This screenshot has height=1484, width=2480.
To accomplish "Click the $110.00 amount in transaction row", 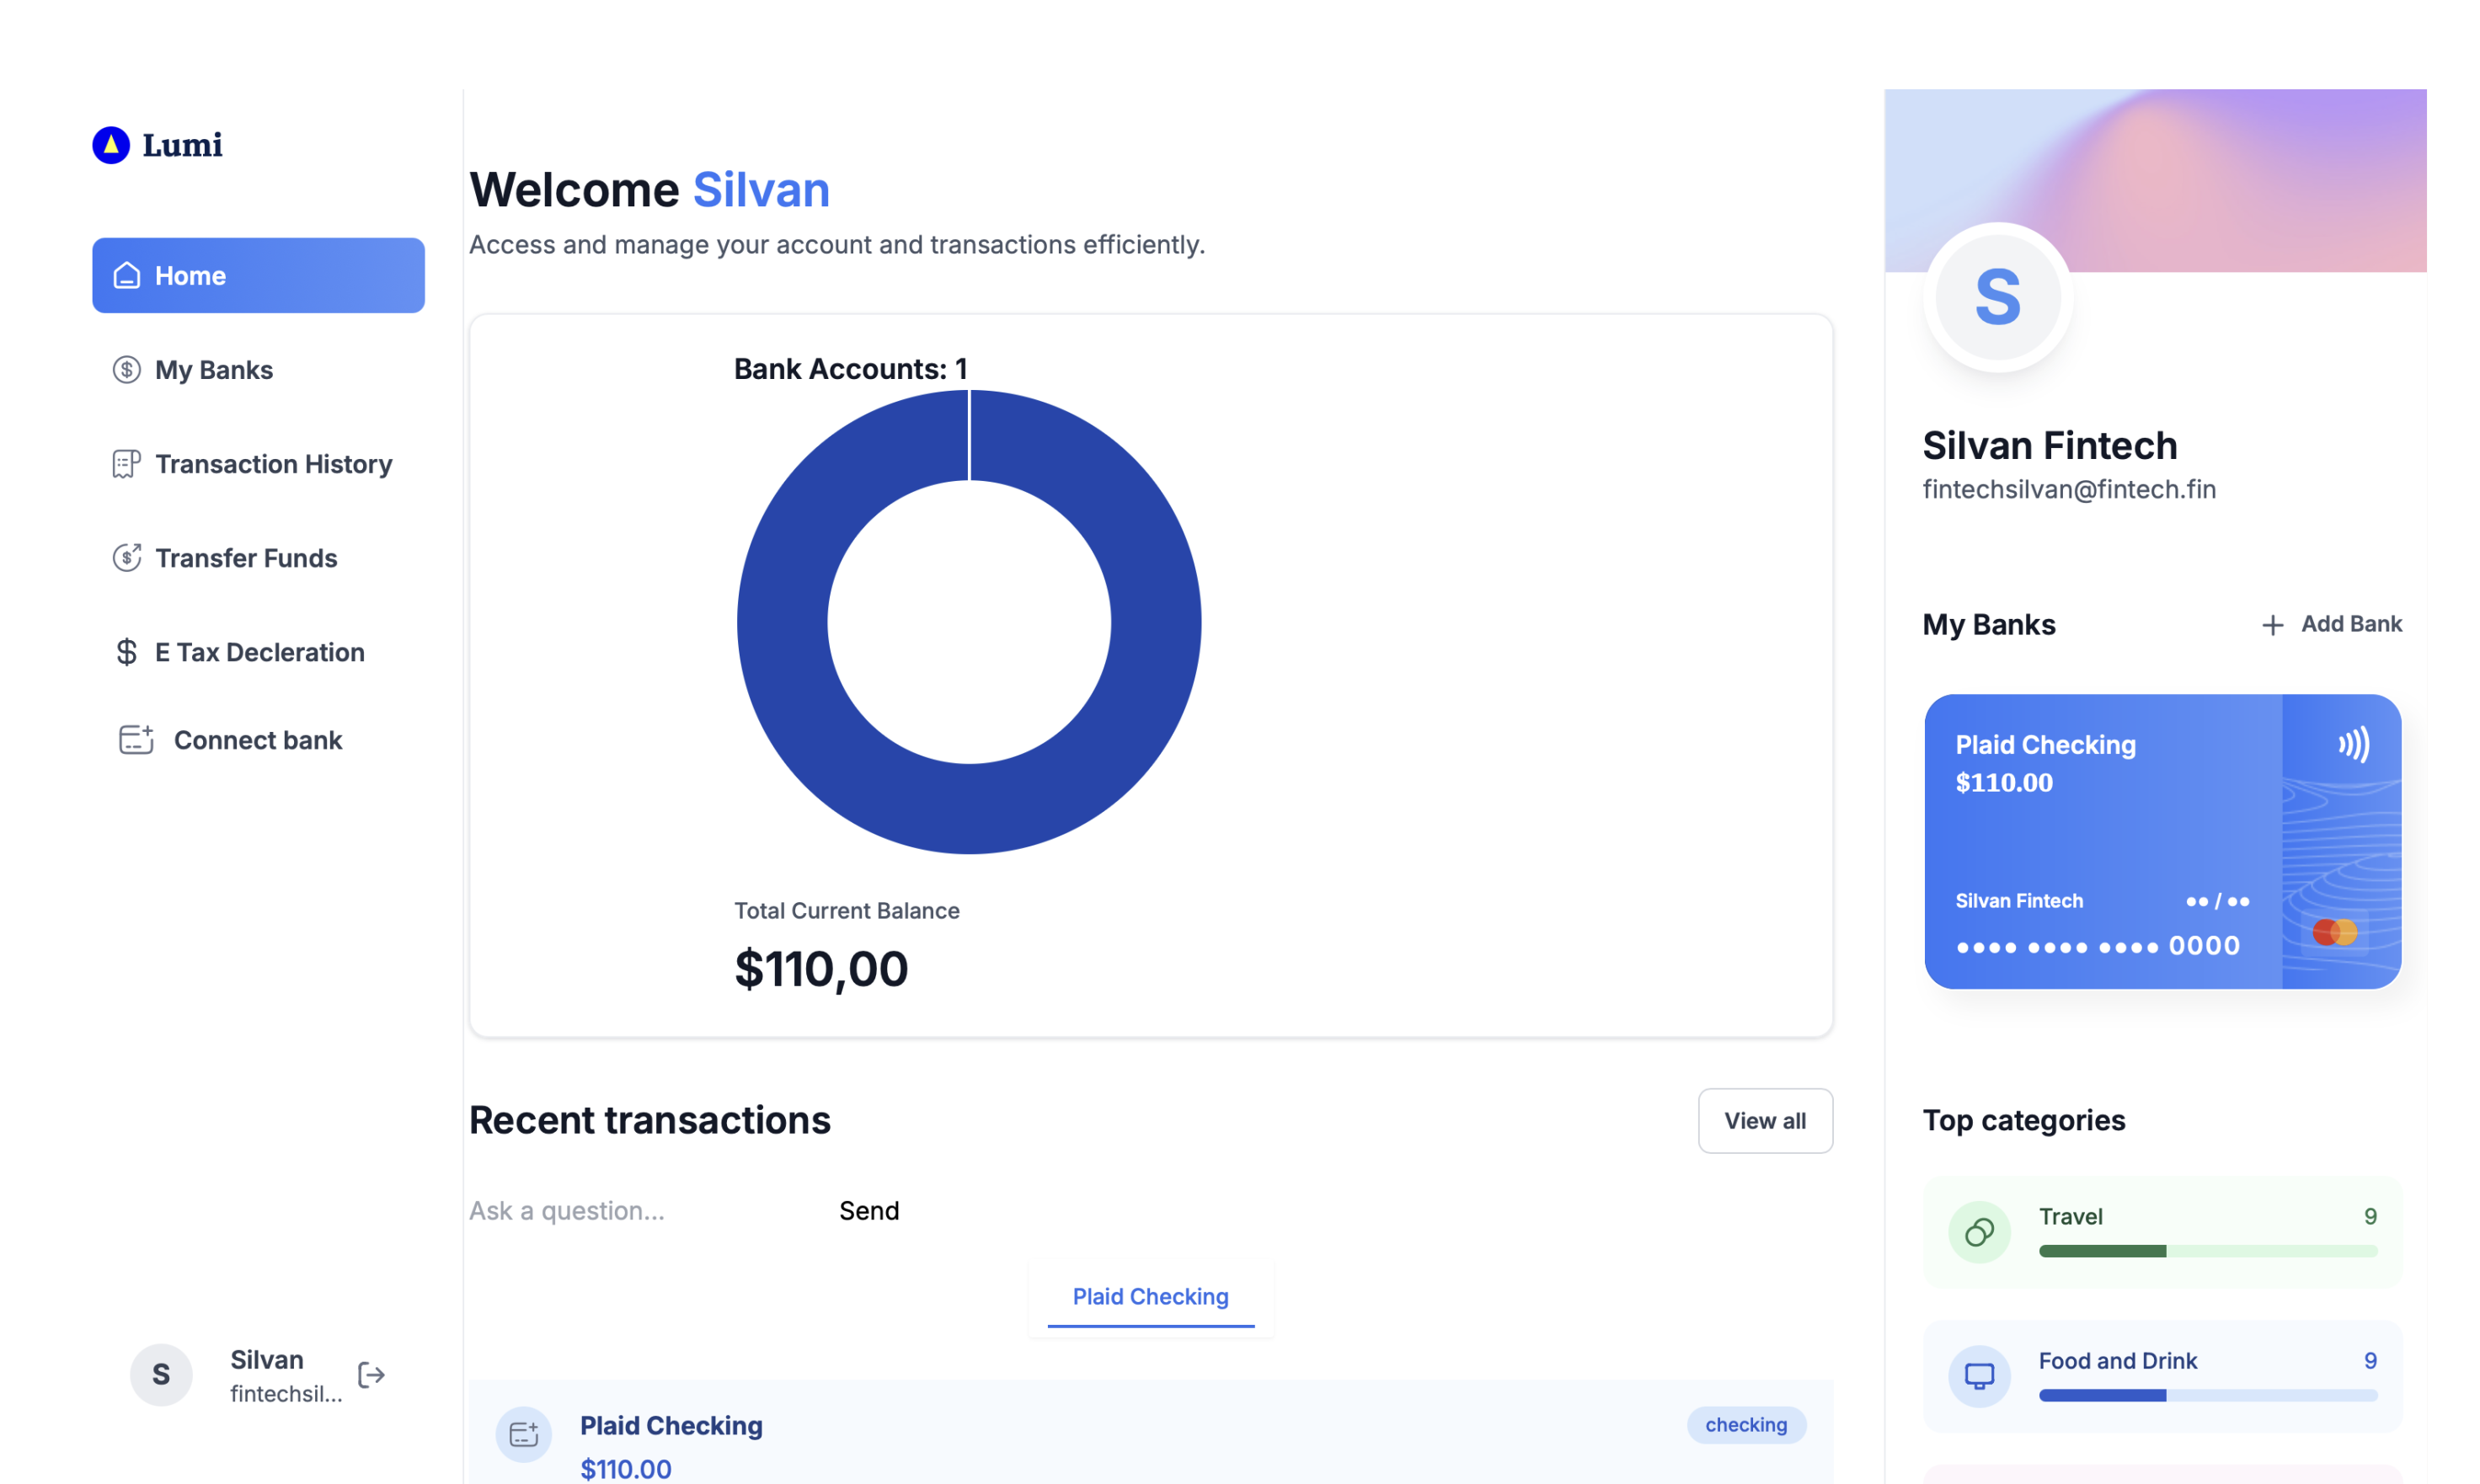I will click(626, 1469).
